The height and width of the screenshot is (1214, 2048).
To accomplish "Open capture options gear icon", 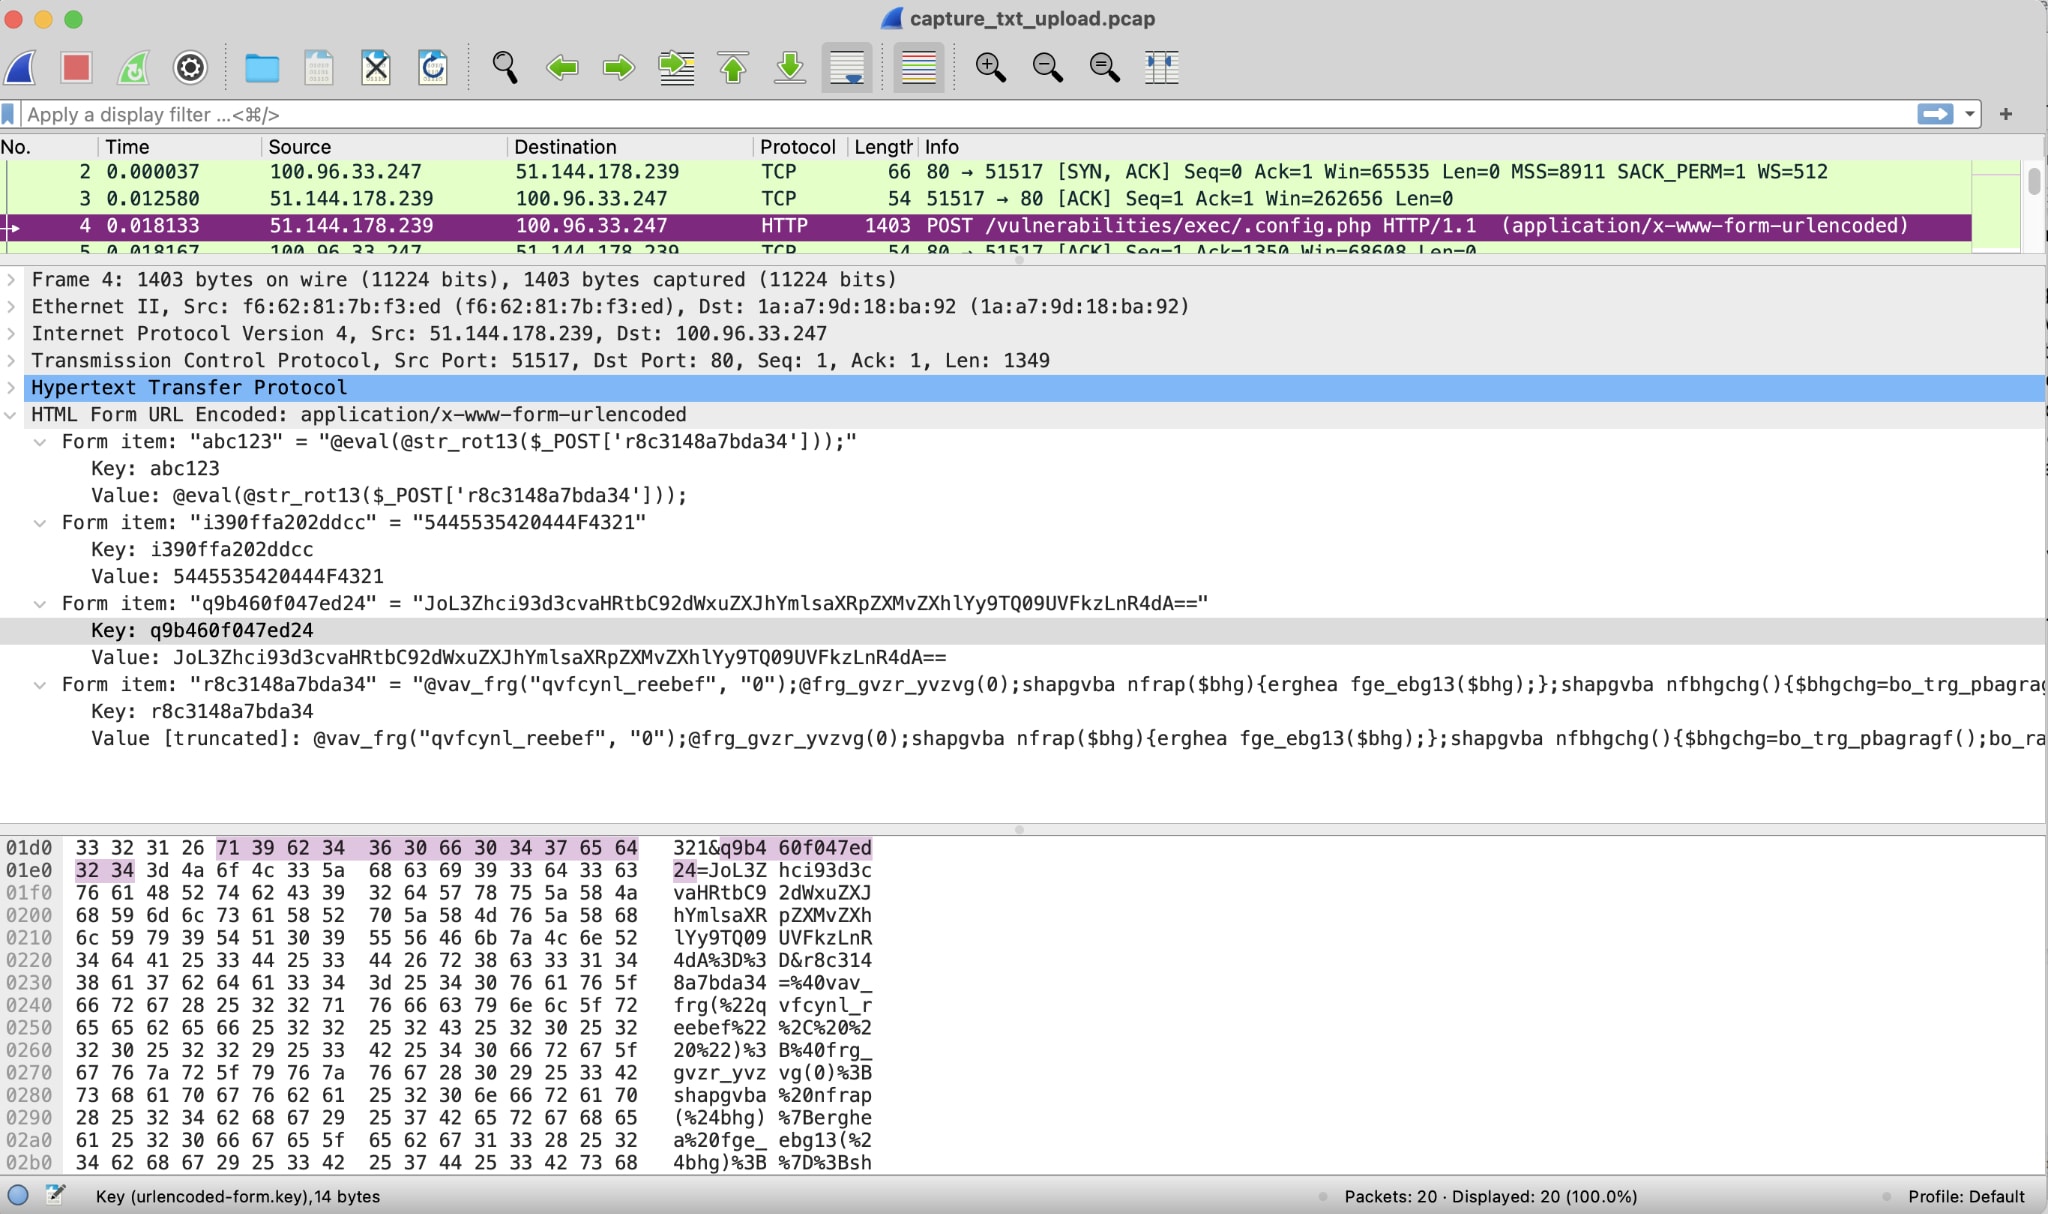I will click(190, 68).
